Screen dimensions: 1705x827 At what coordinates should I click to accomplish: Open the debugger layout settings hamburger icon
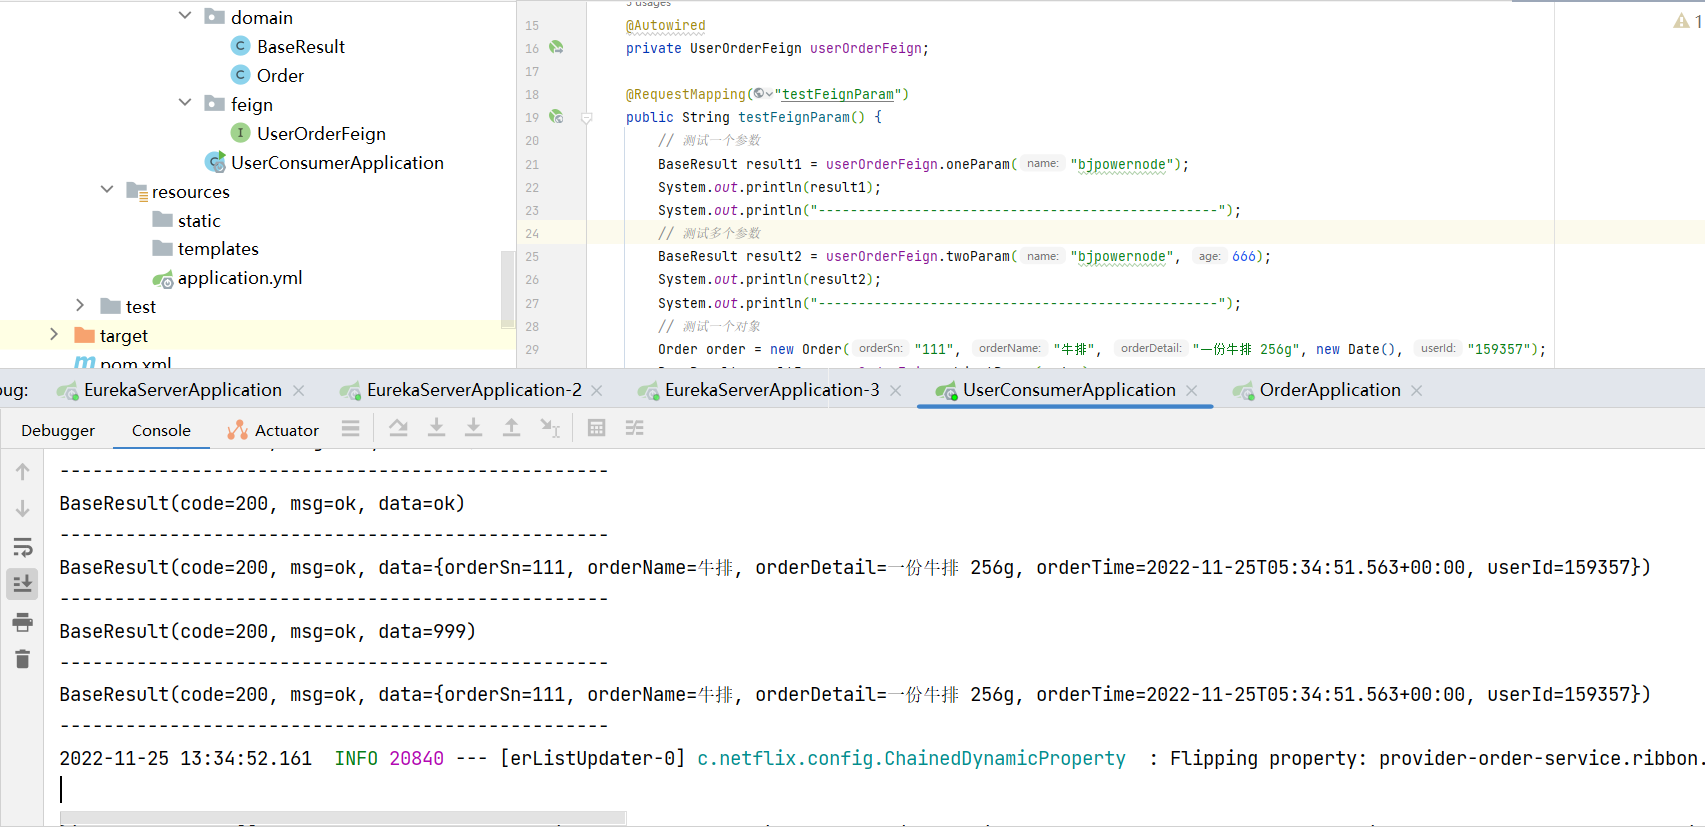(x=350, y=428)
